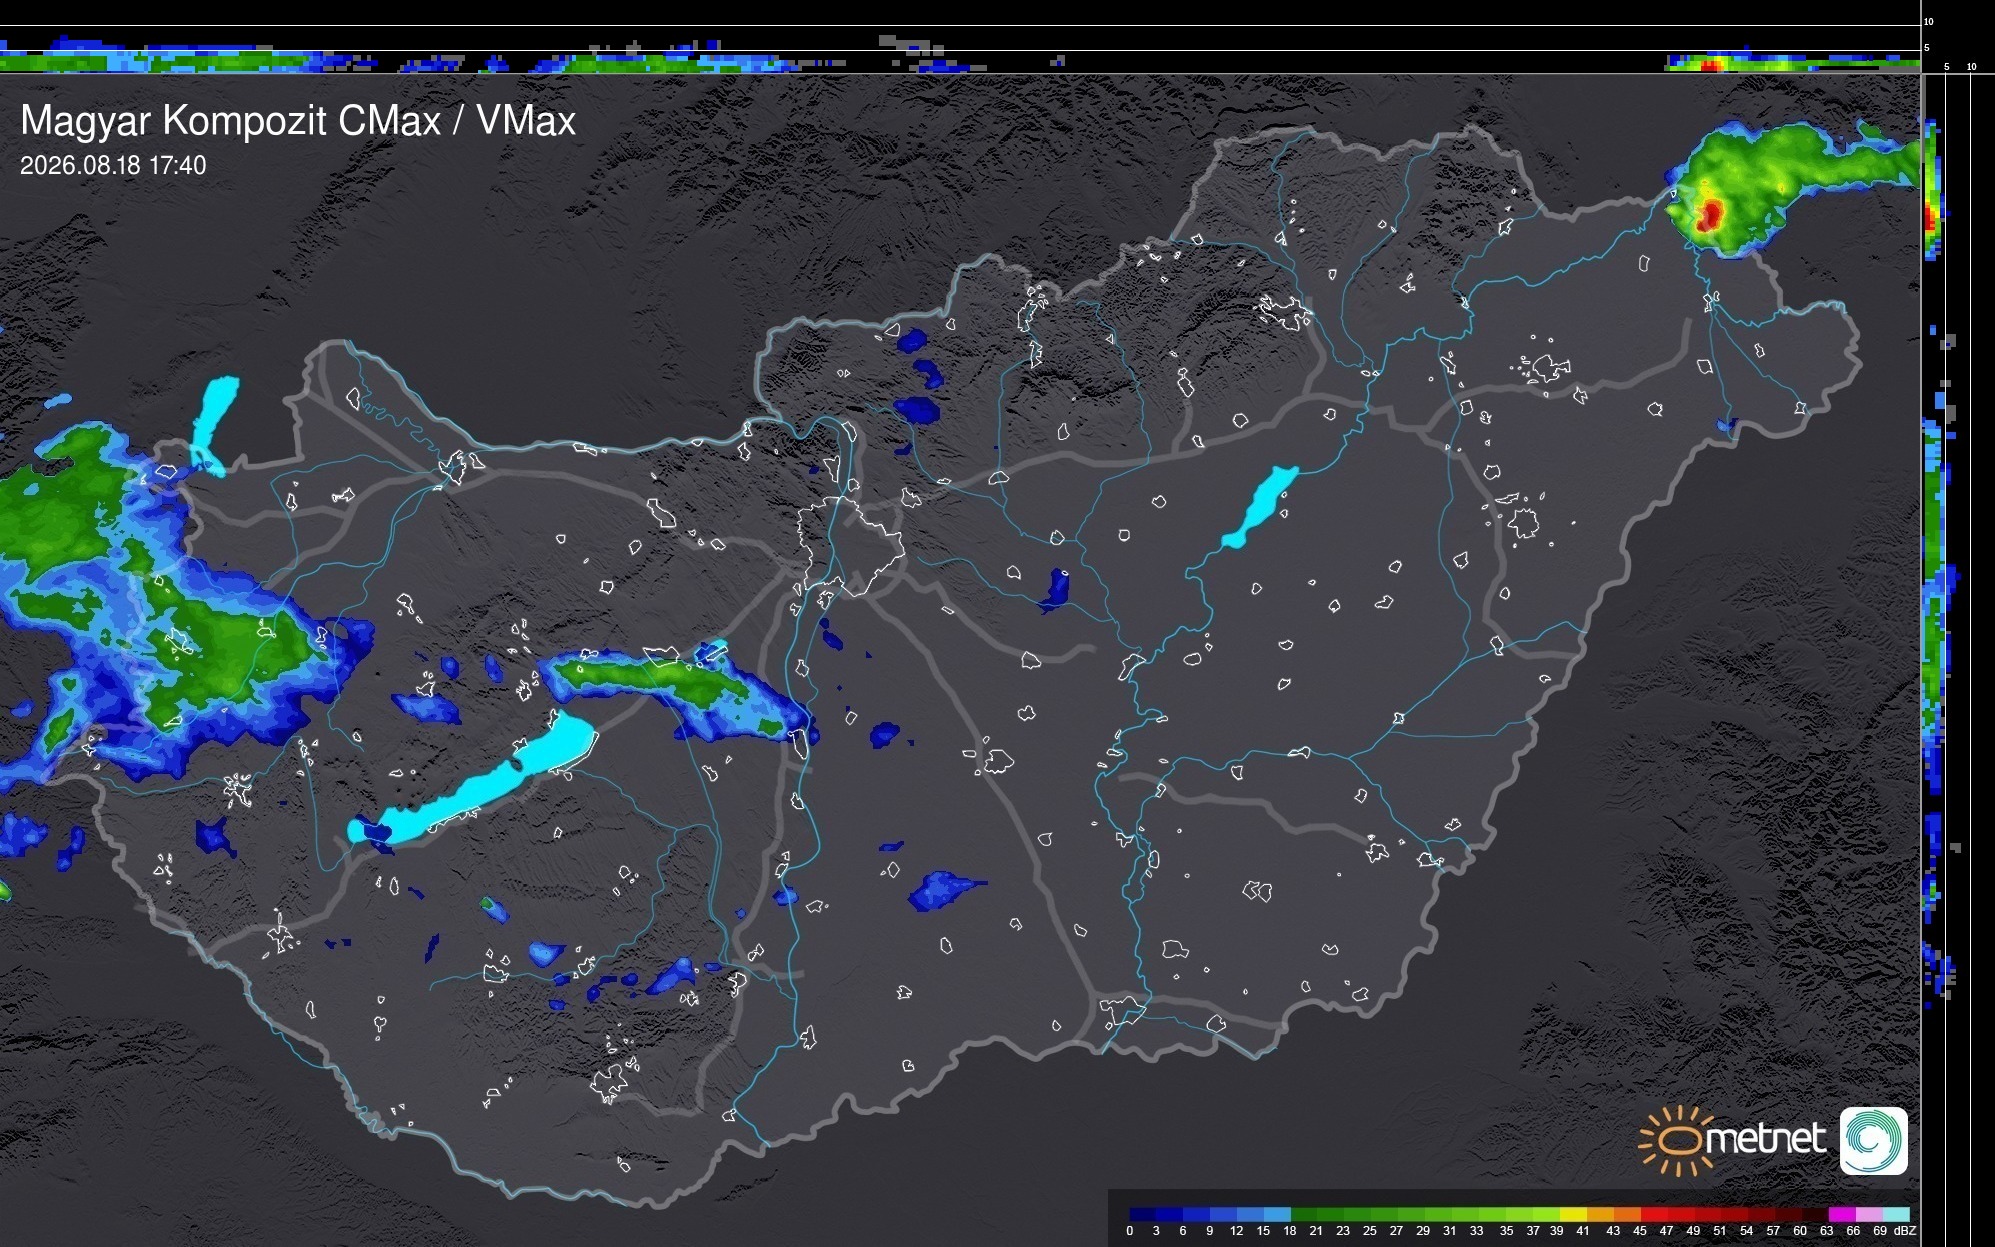Click the dBZ unit label in legend
The height and width of the screenshot is (1247, 1995).
coord(1904,1231)
